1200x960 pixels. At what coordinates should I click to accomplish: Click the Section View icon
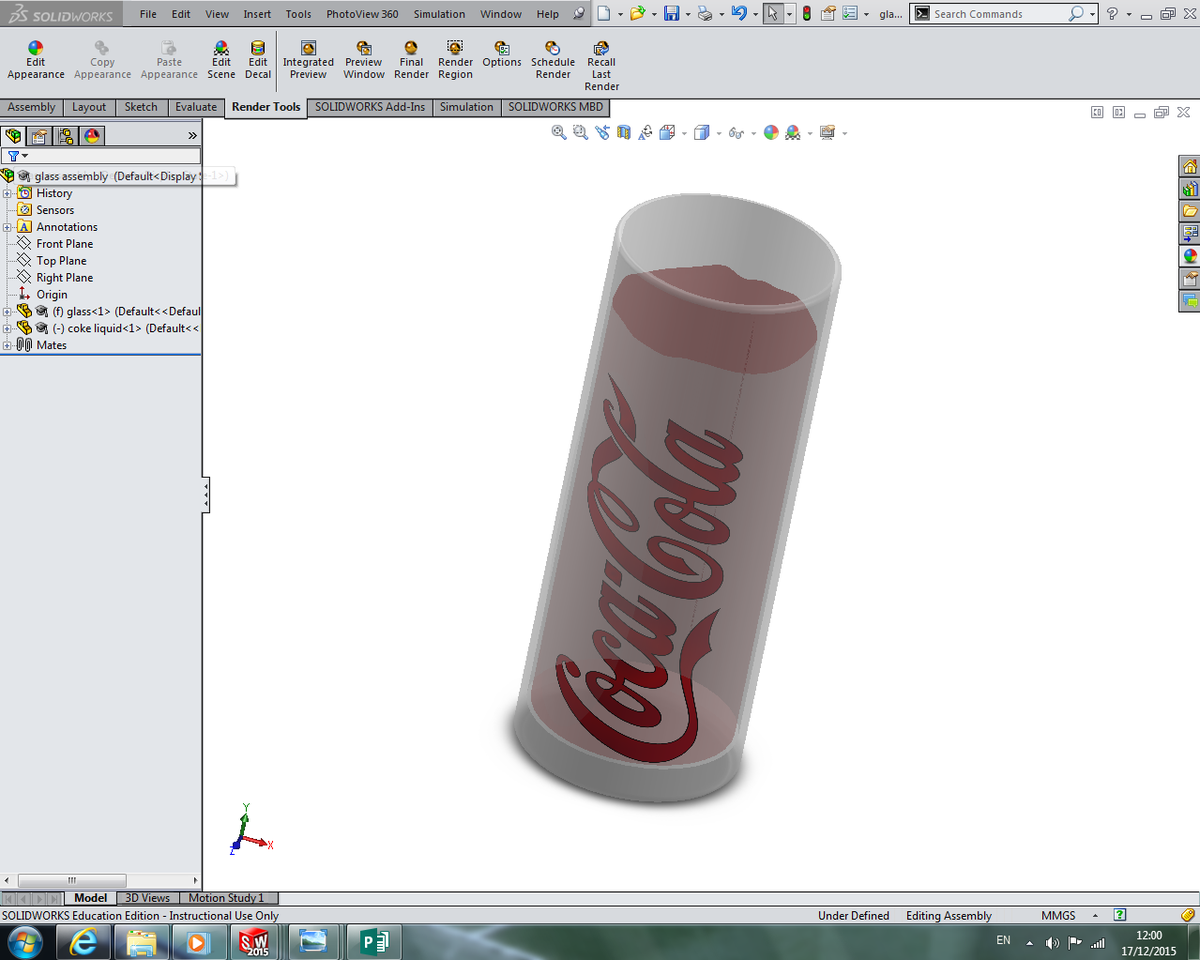[624, 132]
